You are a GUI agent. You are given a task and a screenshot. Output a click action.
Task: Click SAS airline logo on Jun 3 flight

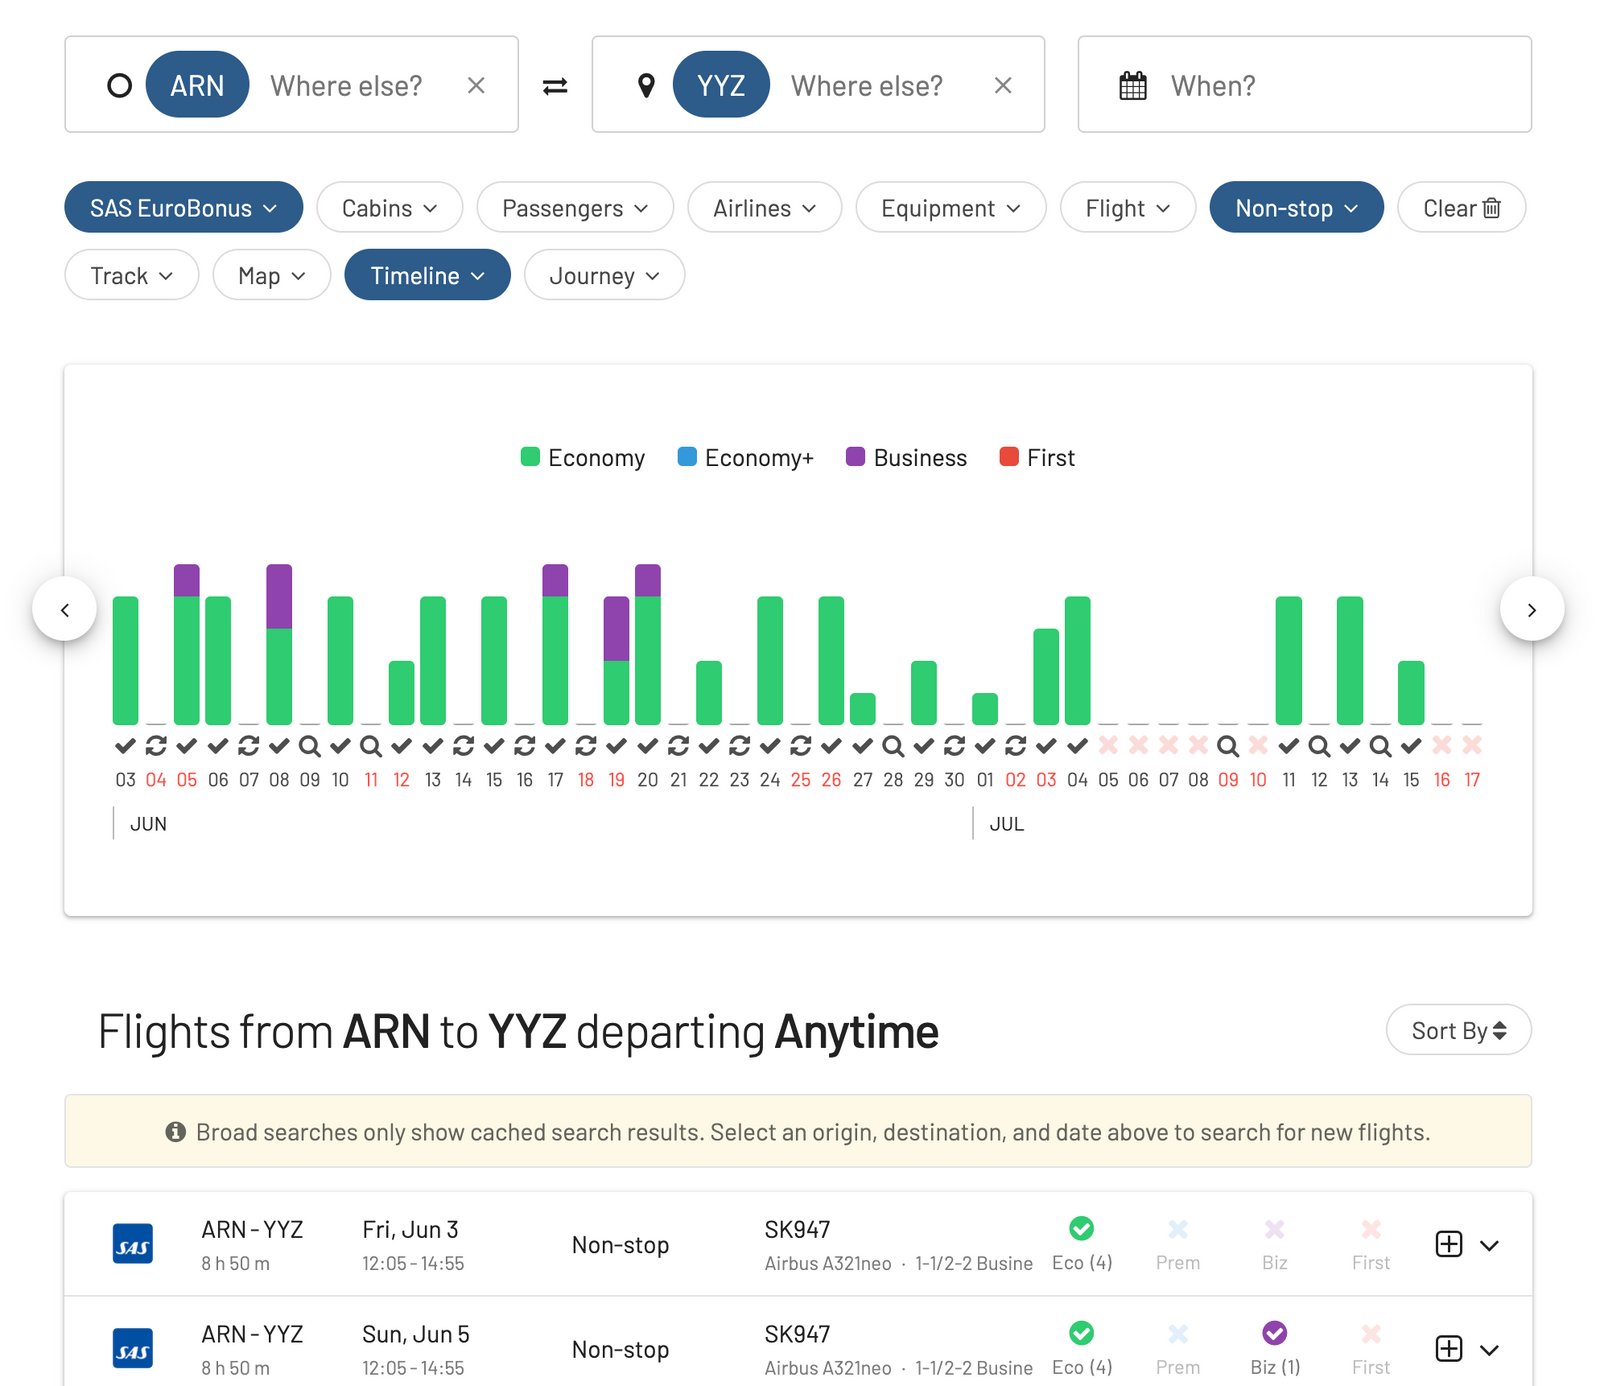[x=133, y=1244]
